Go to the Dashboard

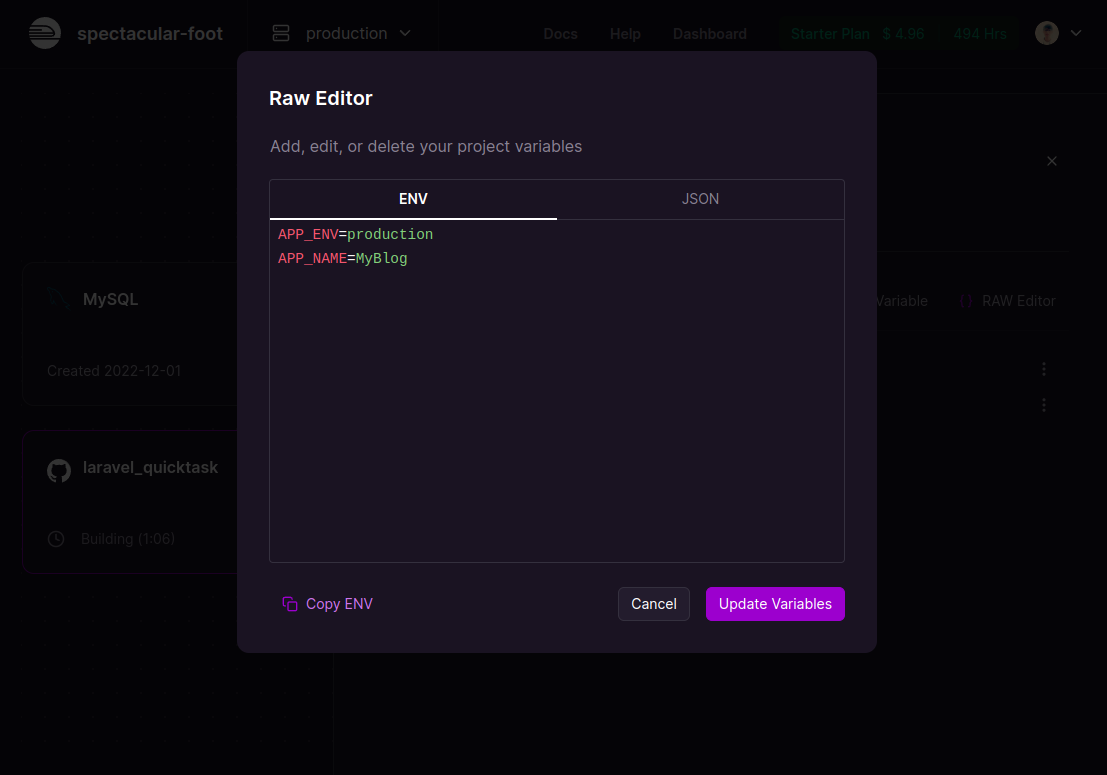709,33
